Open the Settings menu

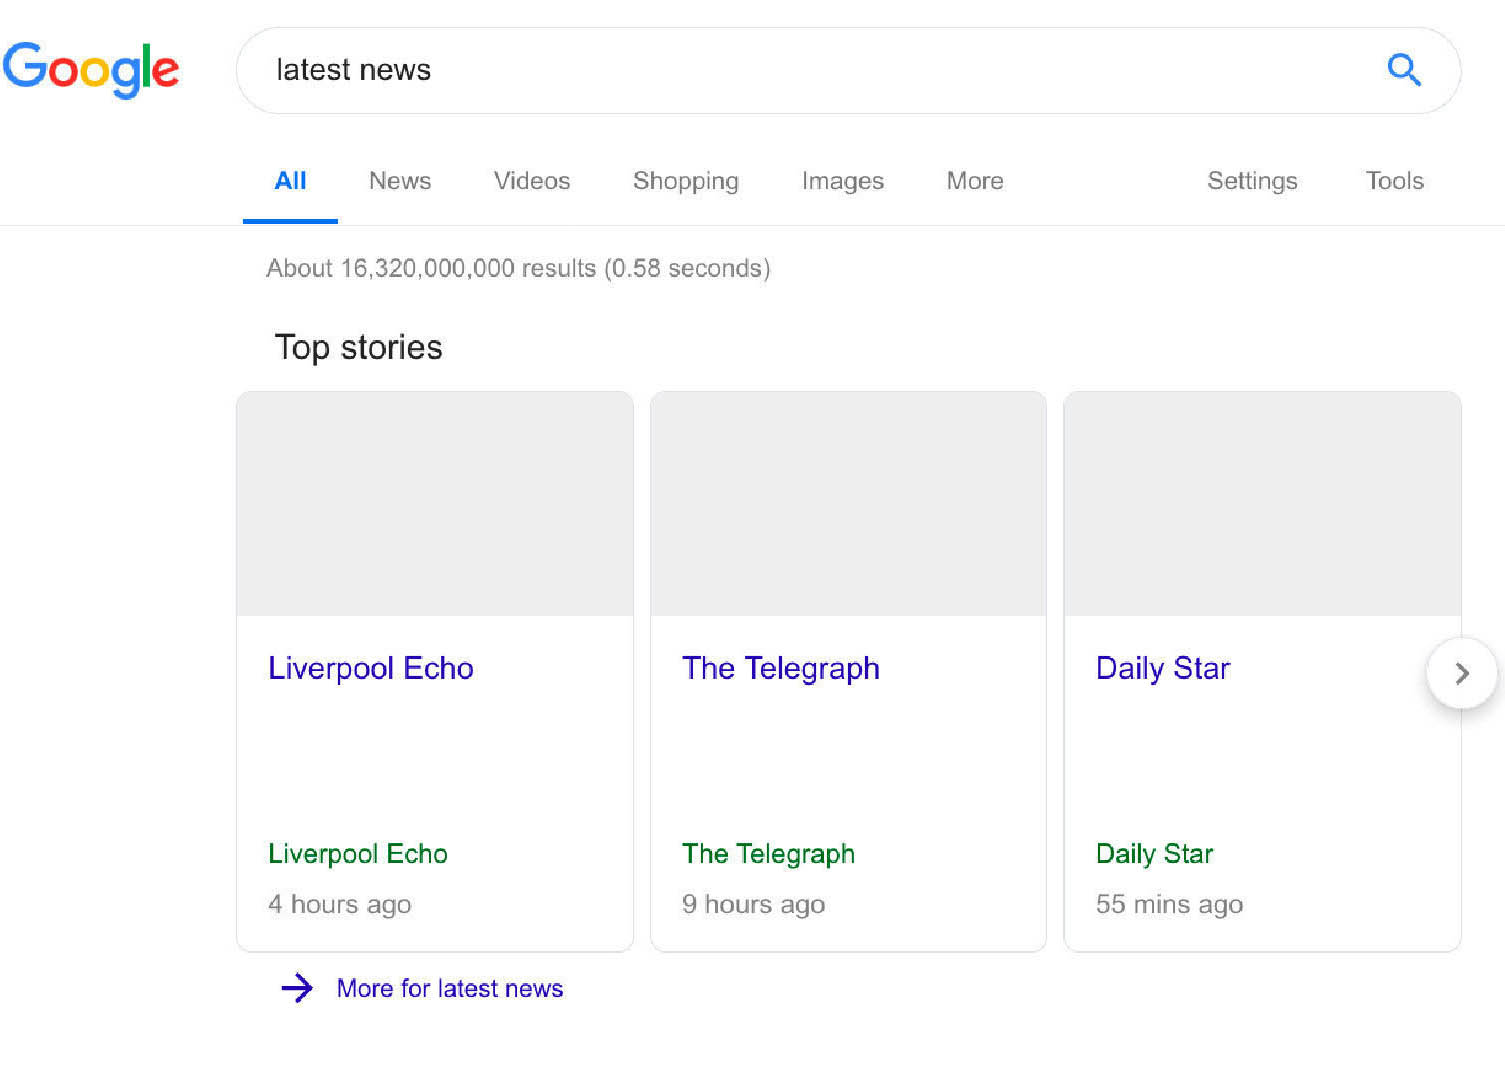tap(1251, 181)
